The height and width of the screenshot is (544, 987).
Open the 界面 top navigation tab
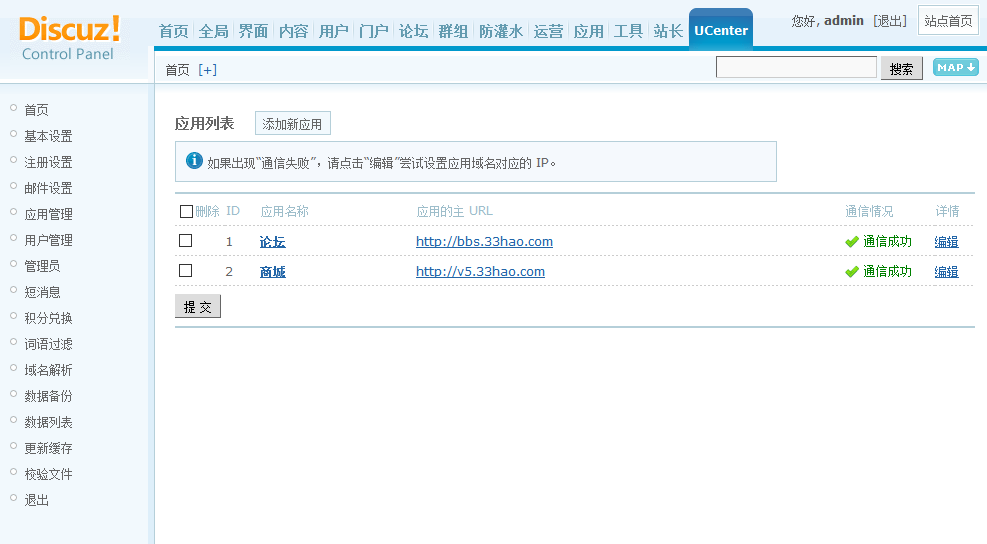pos(253,31)
